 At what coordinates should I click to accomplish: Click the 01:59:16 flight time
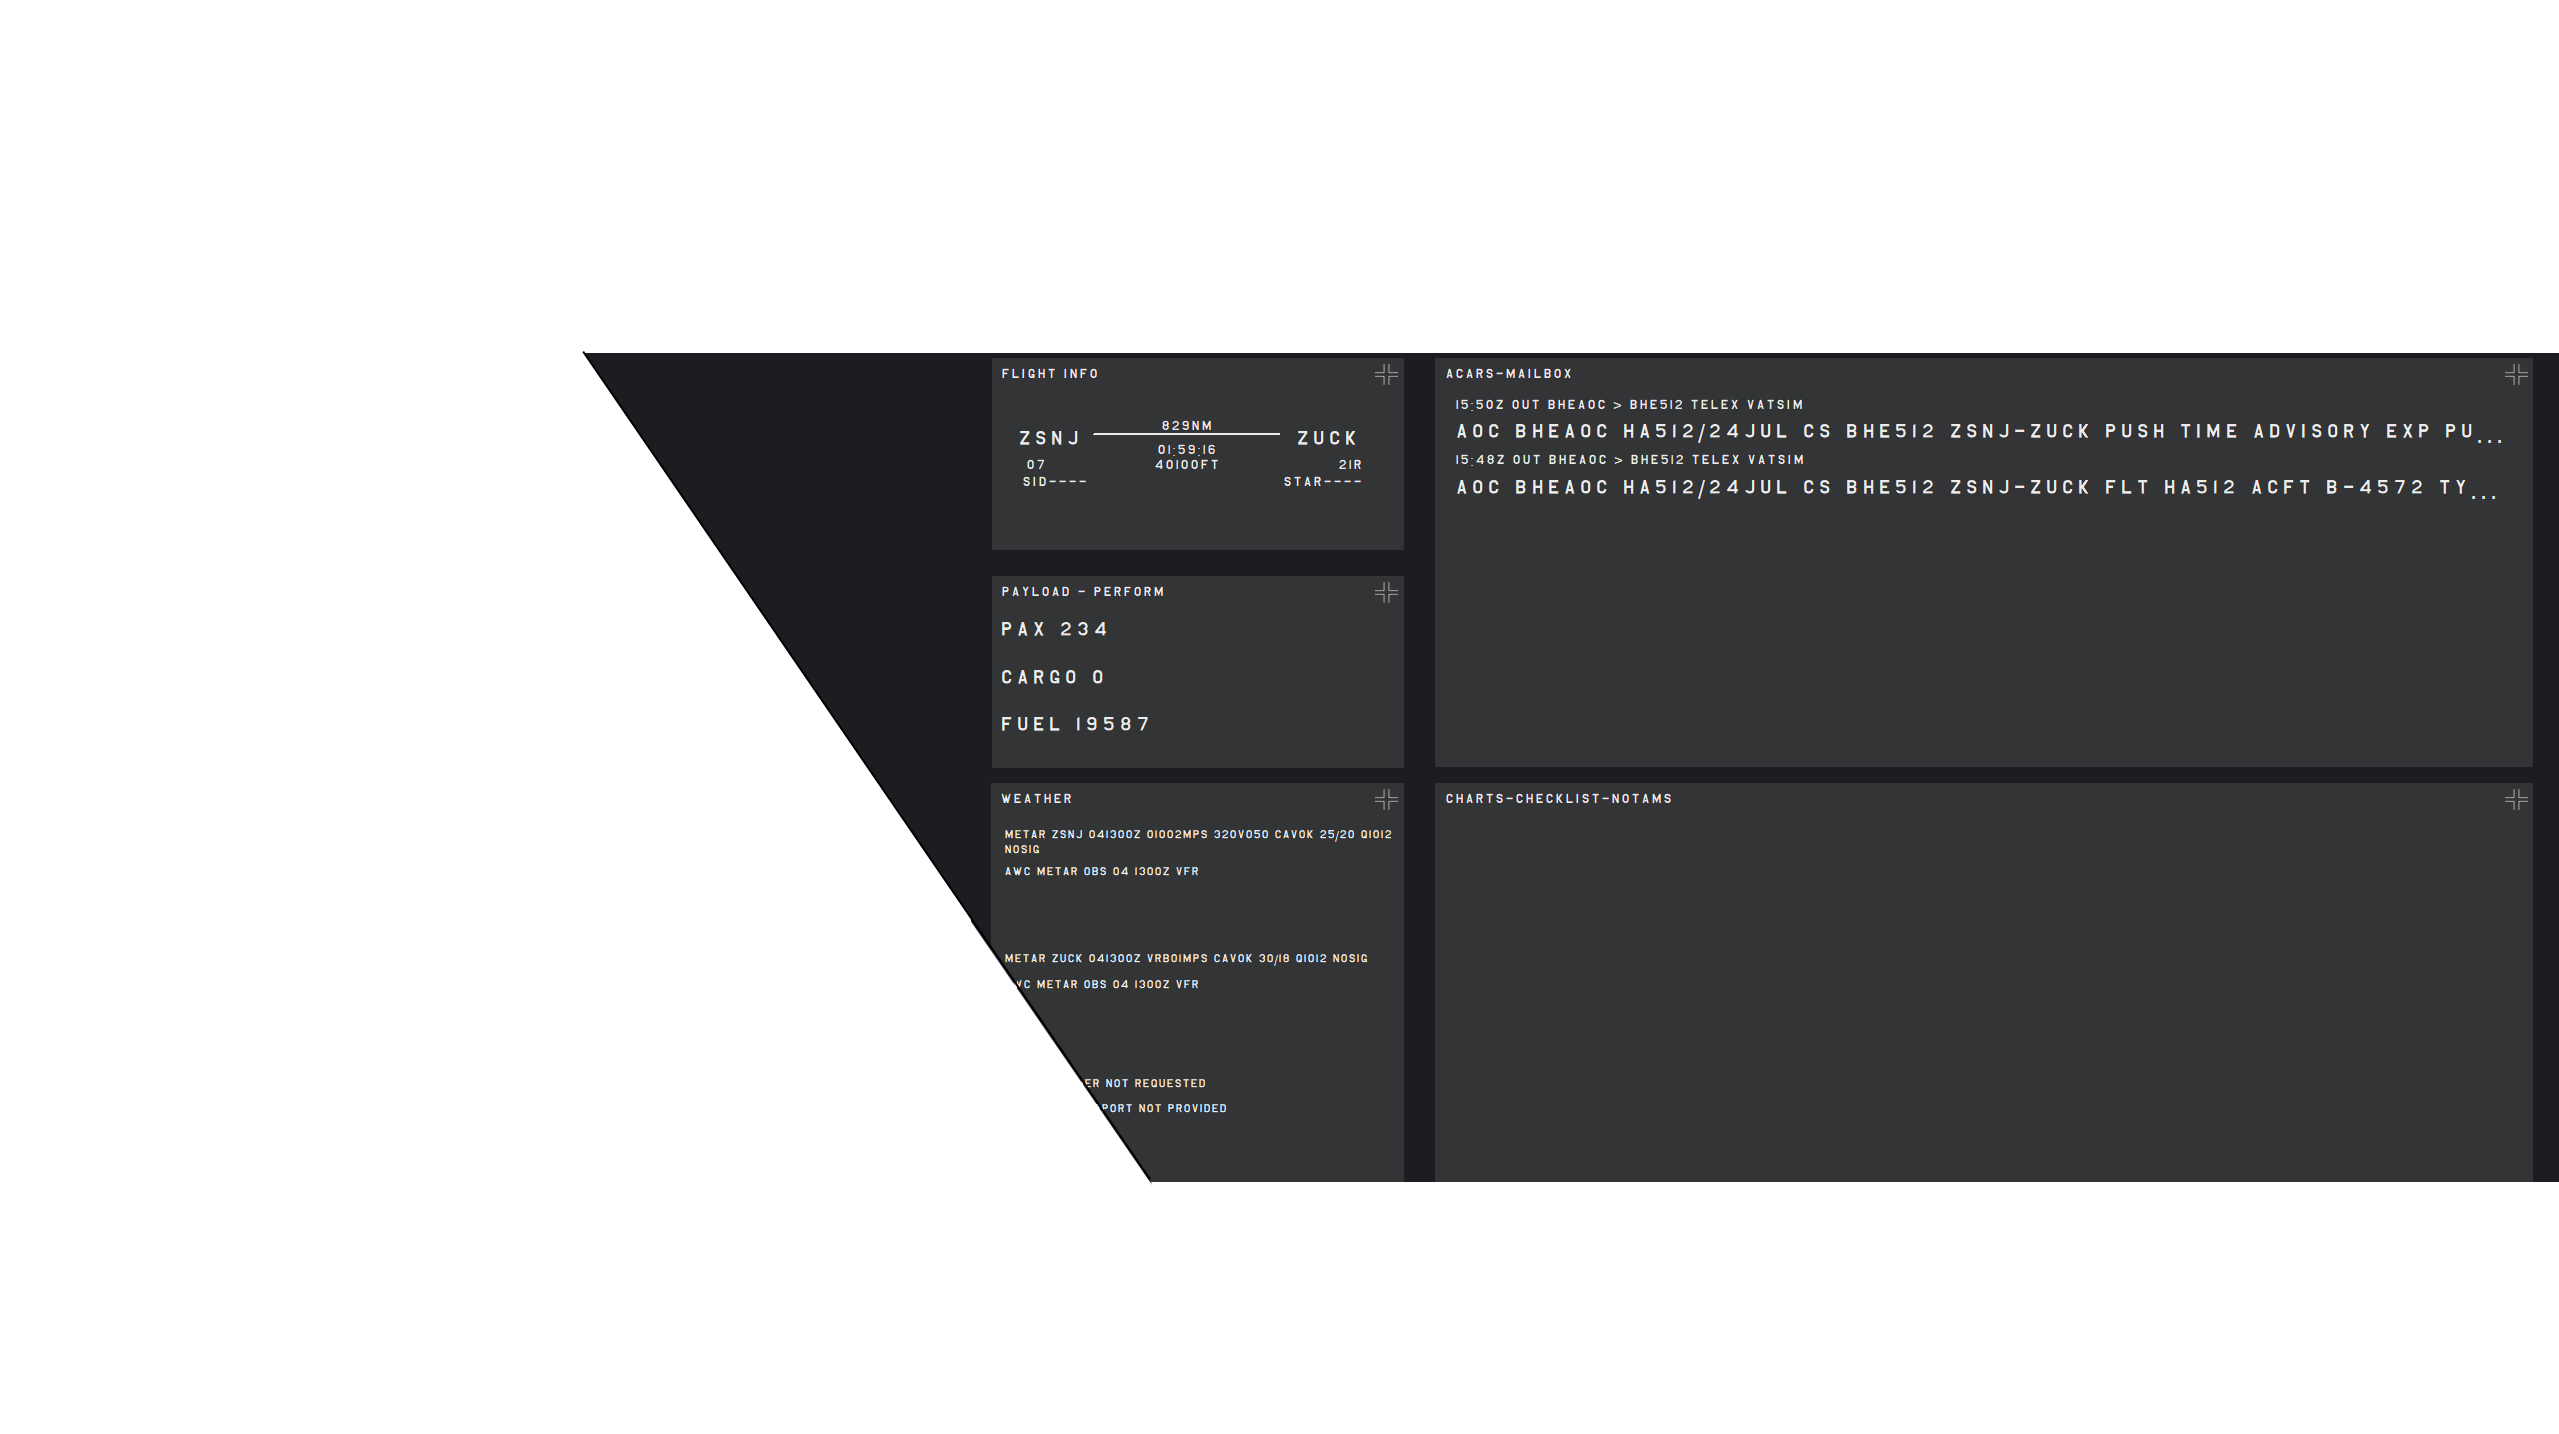coord(1187,450)
